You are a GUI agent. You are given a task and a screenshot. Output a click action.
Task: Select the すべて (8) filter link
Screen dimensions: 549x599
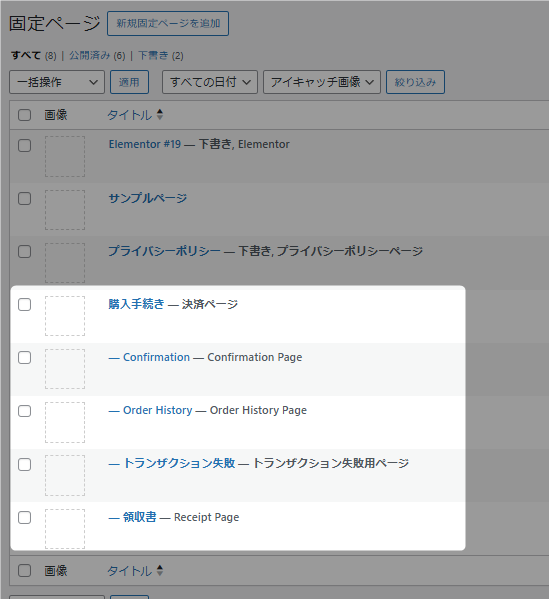pos(34,56)
